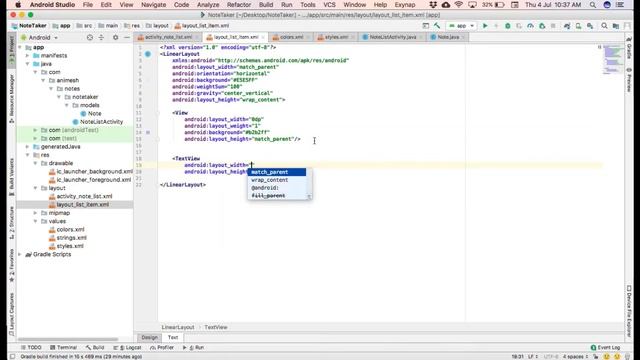Click the LinearLayout breadcrumb at bottom
The width and height of the screenshot is (640, 360).
pos(178,327)
